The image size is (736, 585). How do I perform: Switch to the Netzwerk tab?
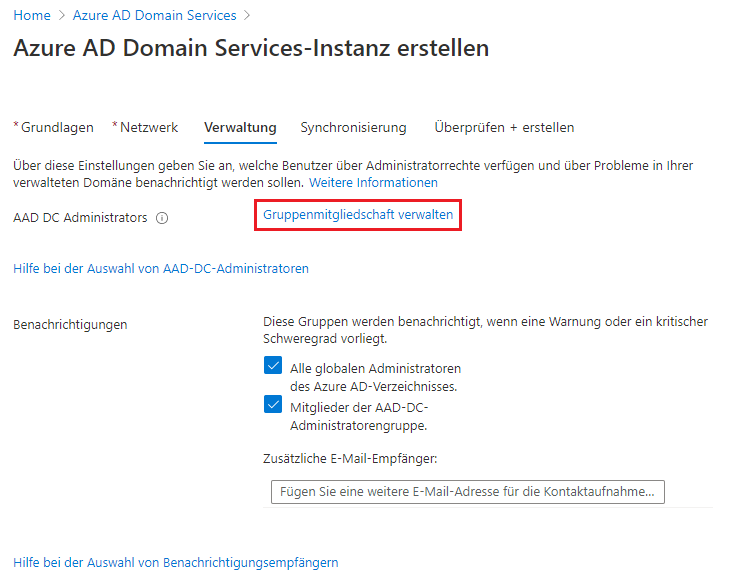[145, 127]
